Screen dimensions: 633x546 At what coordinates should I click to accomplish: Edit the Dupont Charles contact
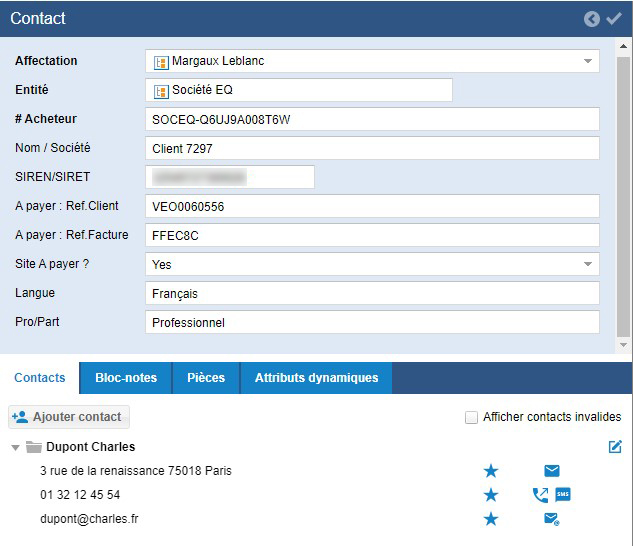[615, 447]
